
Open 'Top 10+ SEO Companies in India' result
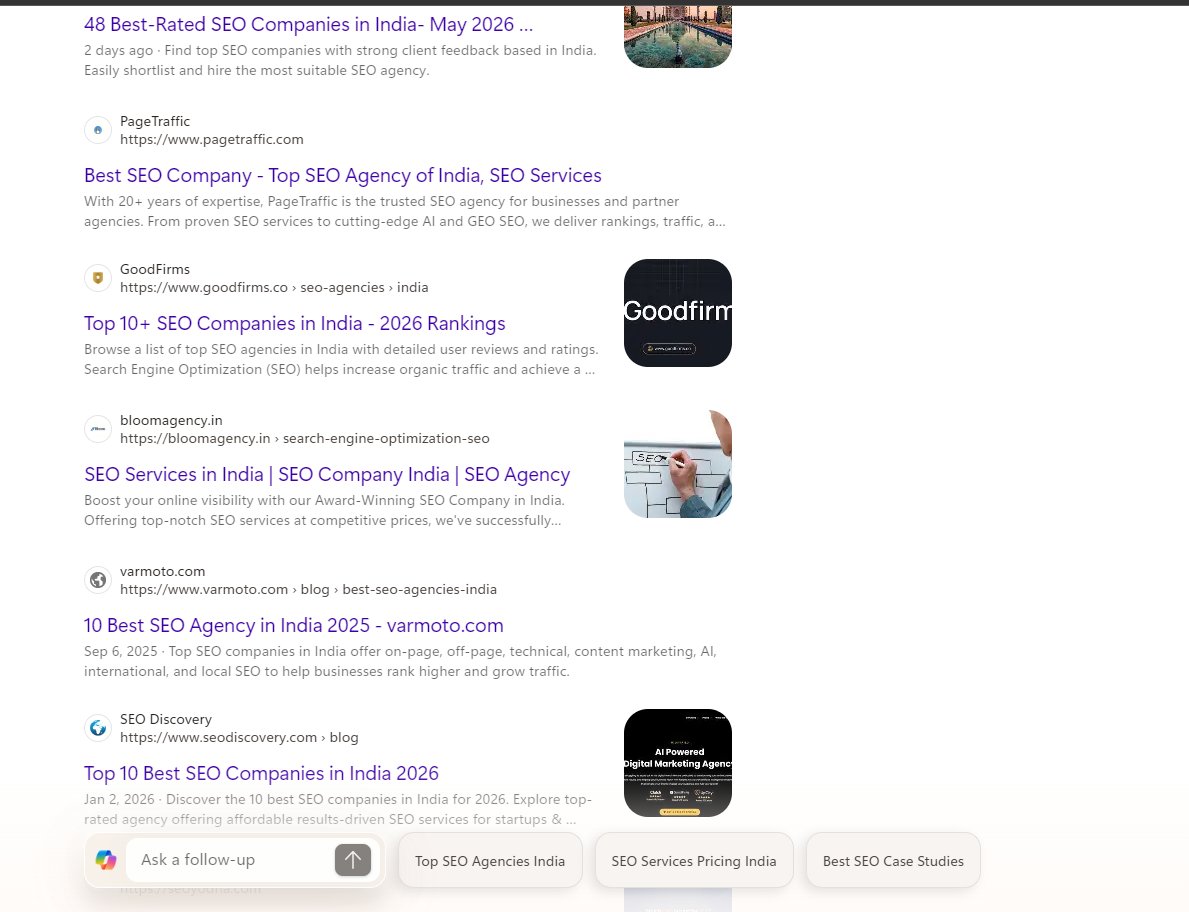pyautogui.click(x=294, y=324)
